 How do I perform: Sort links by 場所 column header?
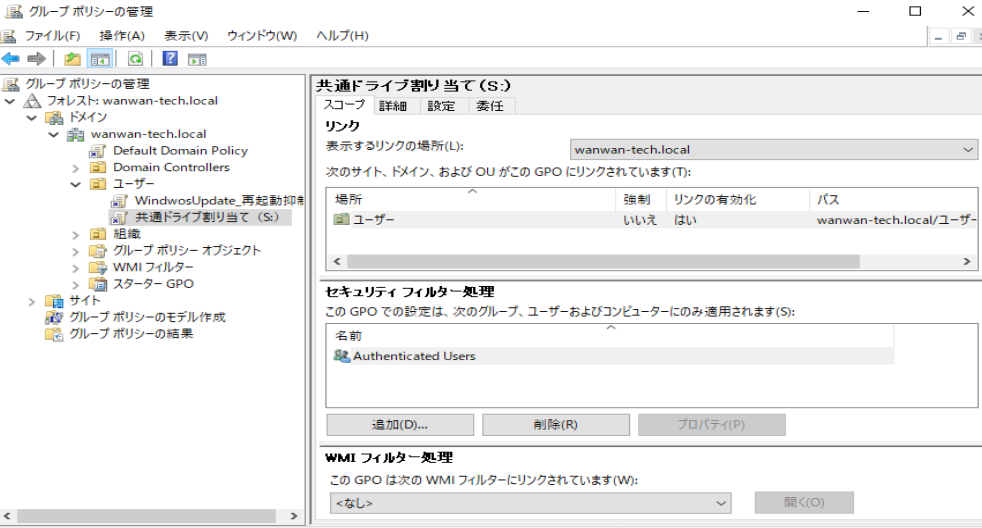(472, 199)
